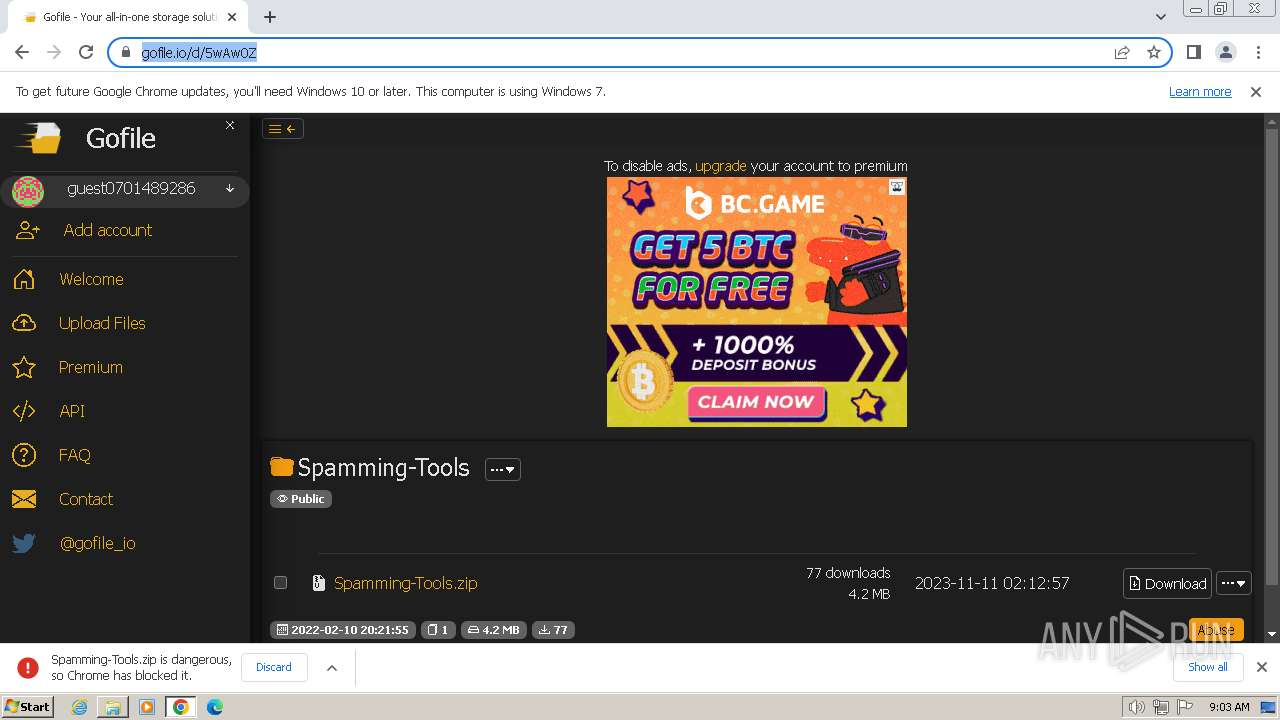
Task: Open the file explorer taskbar icon
Action: pyautogui.click(x=113, y=707)
